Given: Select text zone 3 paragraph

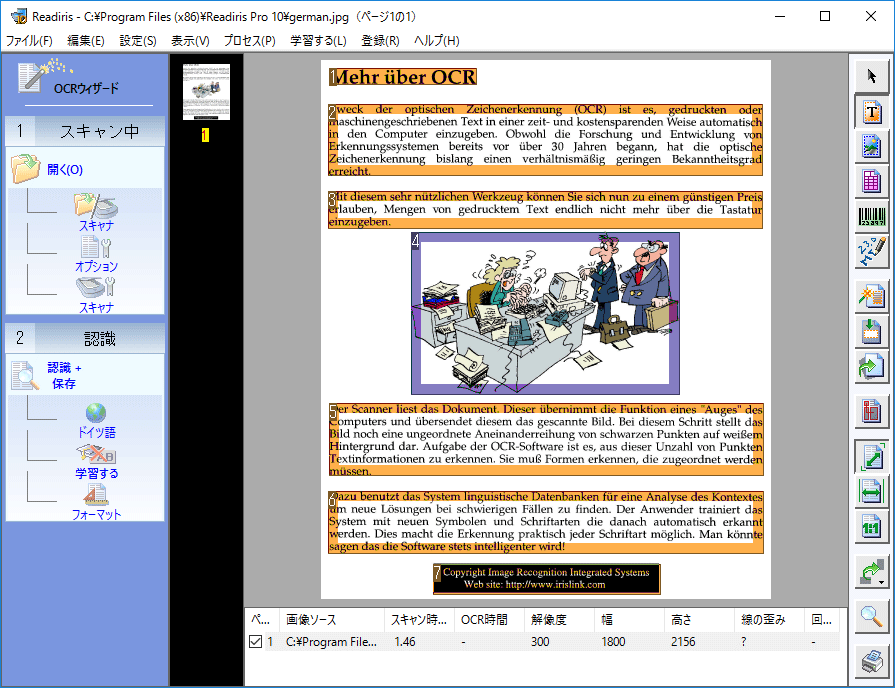Looking at the screenshot, I should point(545,210).
